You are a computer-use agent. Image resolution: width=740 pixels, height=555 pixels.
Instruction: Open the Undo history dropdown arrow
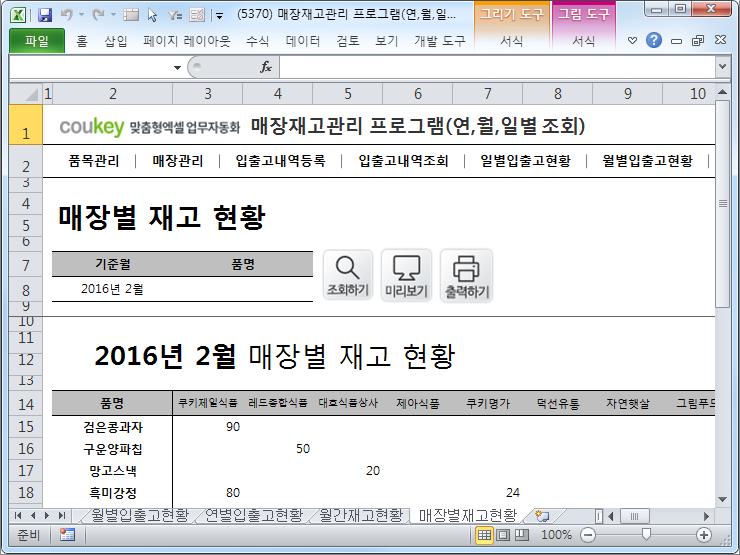coord(81,15)
